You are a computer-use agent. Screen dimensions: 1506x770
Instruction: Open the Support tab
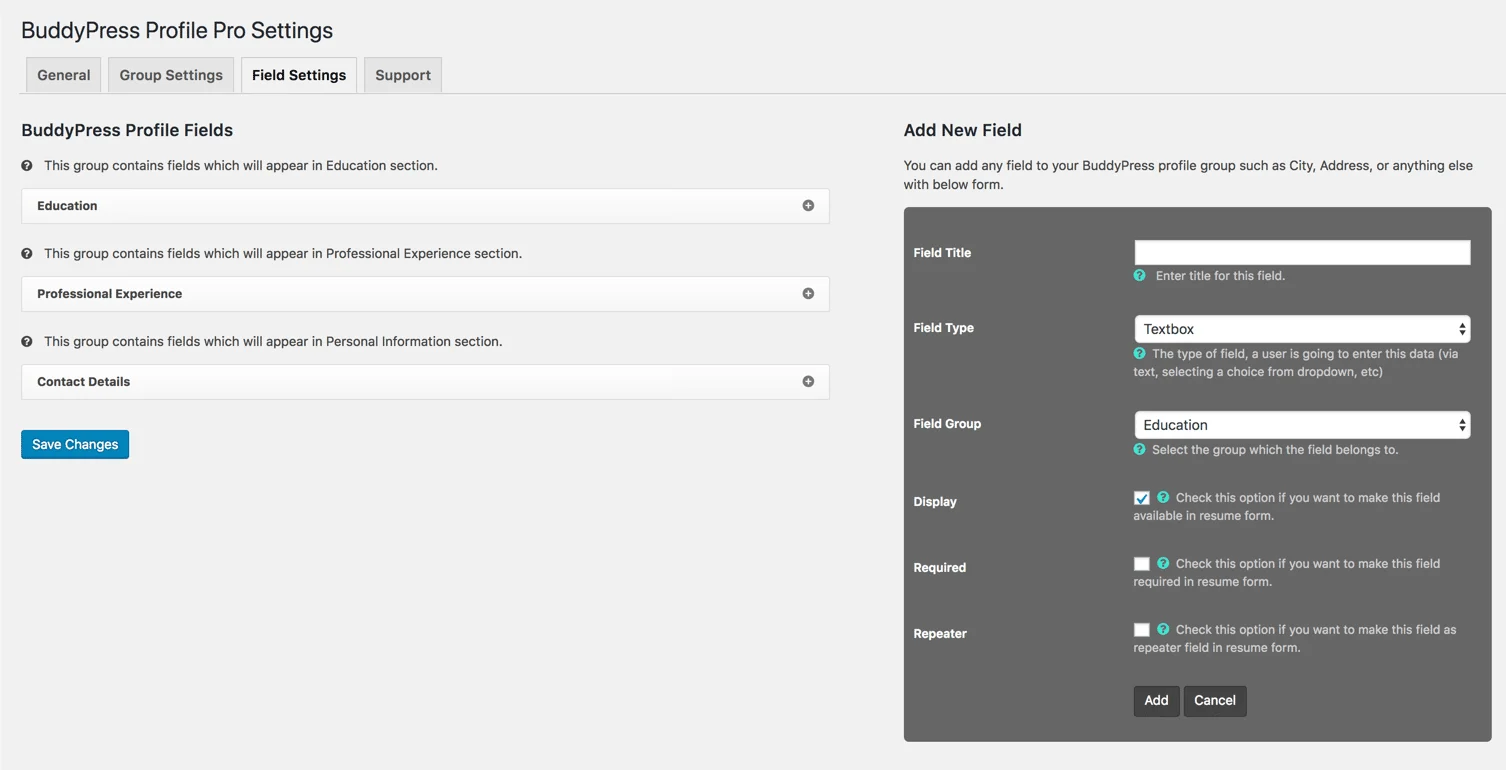(403, 75)
